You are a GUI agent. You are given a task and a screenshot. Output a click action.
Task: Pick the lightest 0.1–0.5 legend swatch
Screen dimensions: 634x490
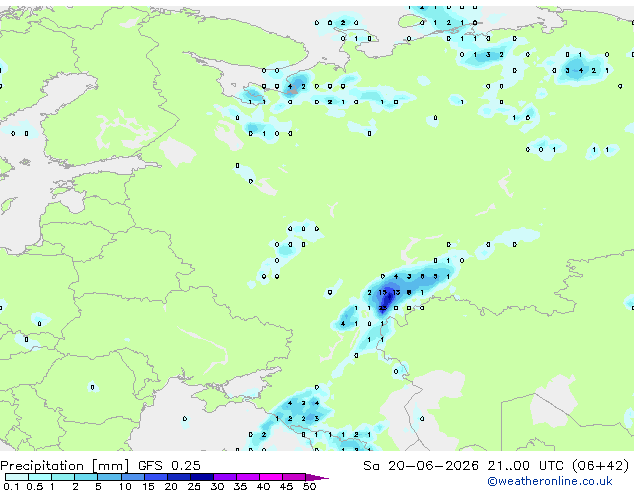17,477
